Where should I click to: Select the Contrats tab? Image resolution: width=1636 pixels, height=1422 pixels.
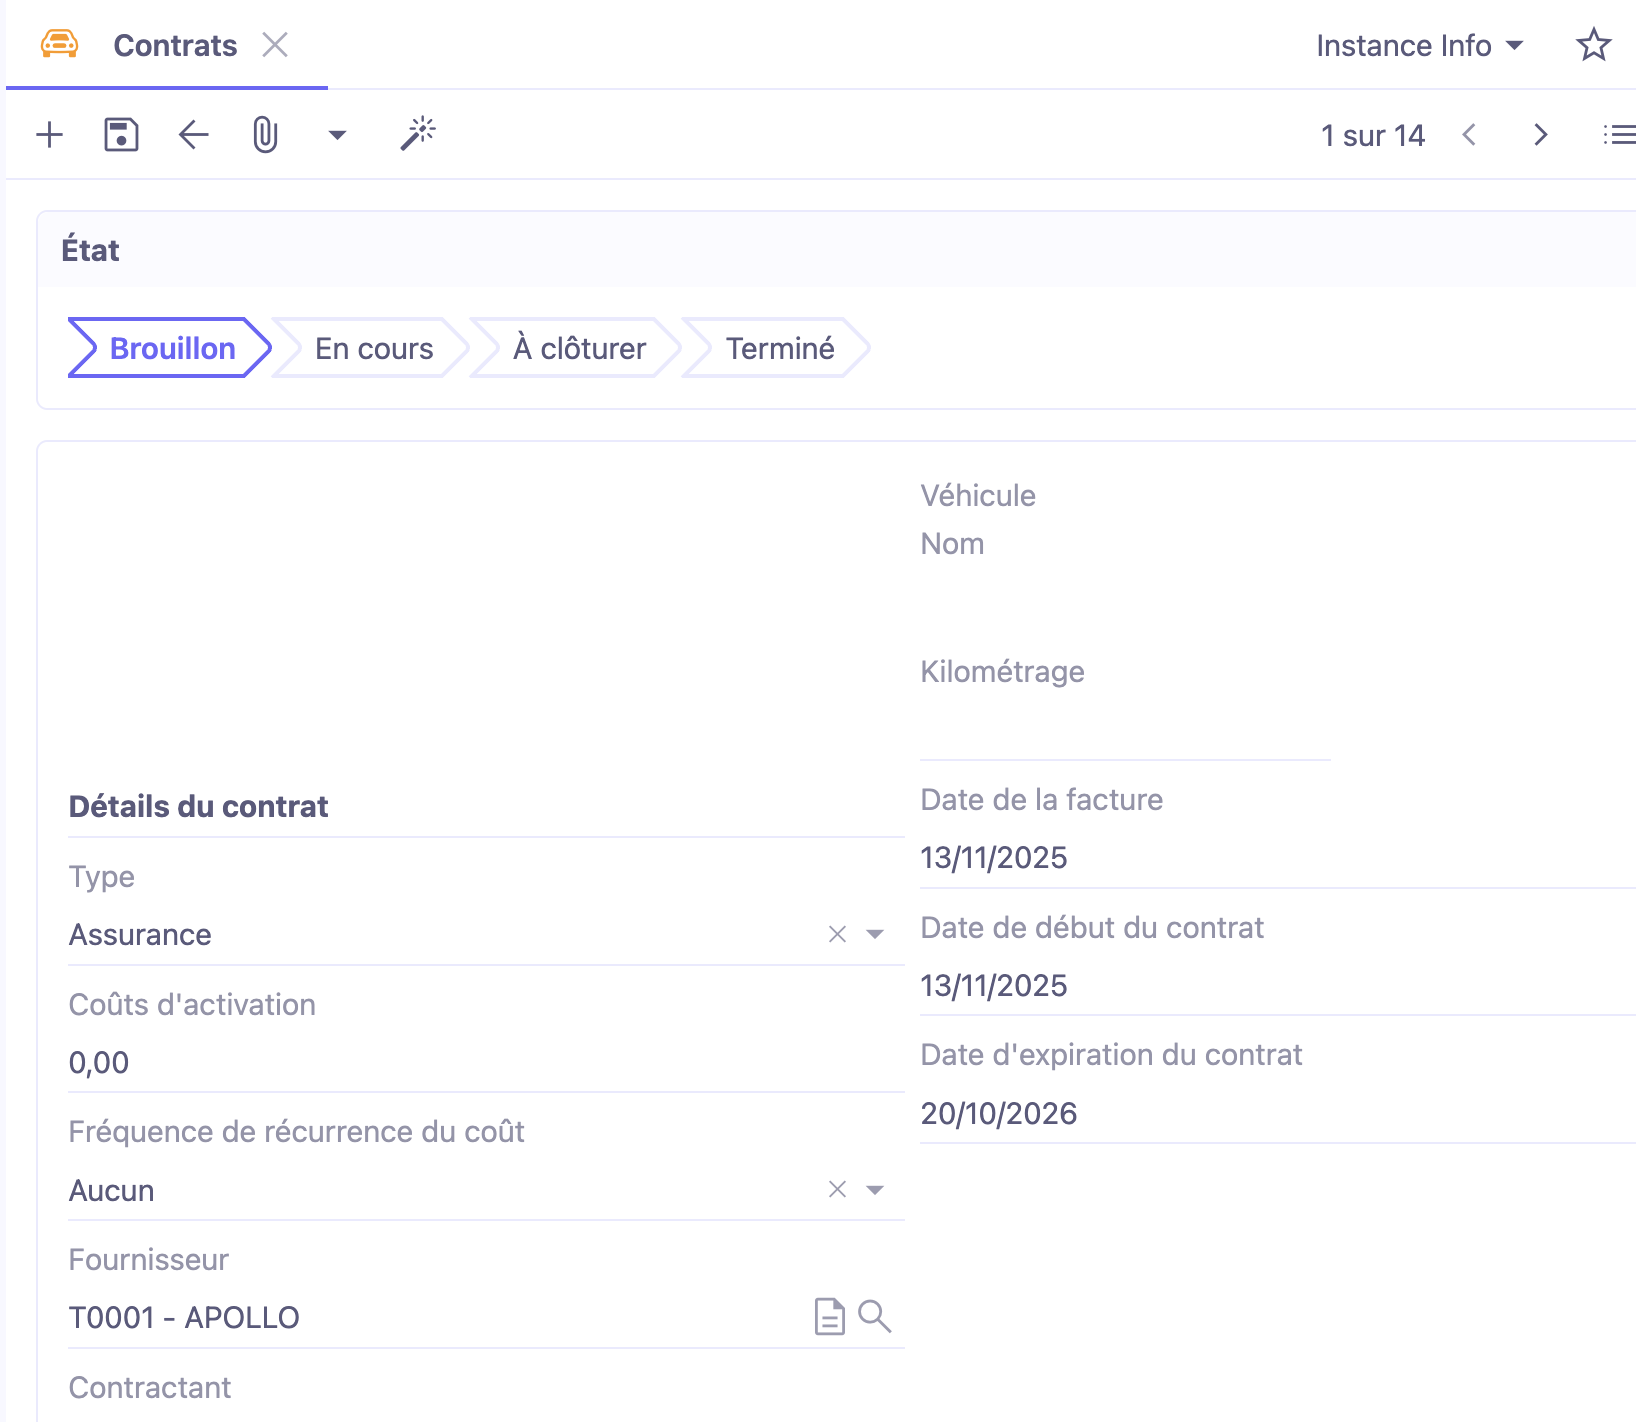click(175, 46)
